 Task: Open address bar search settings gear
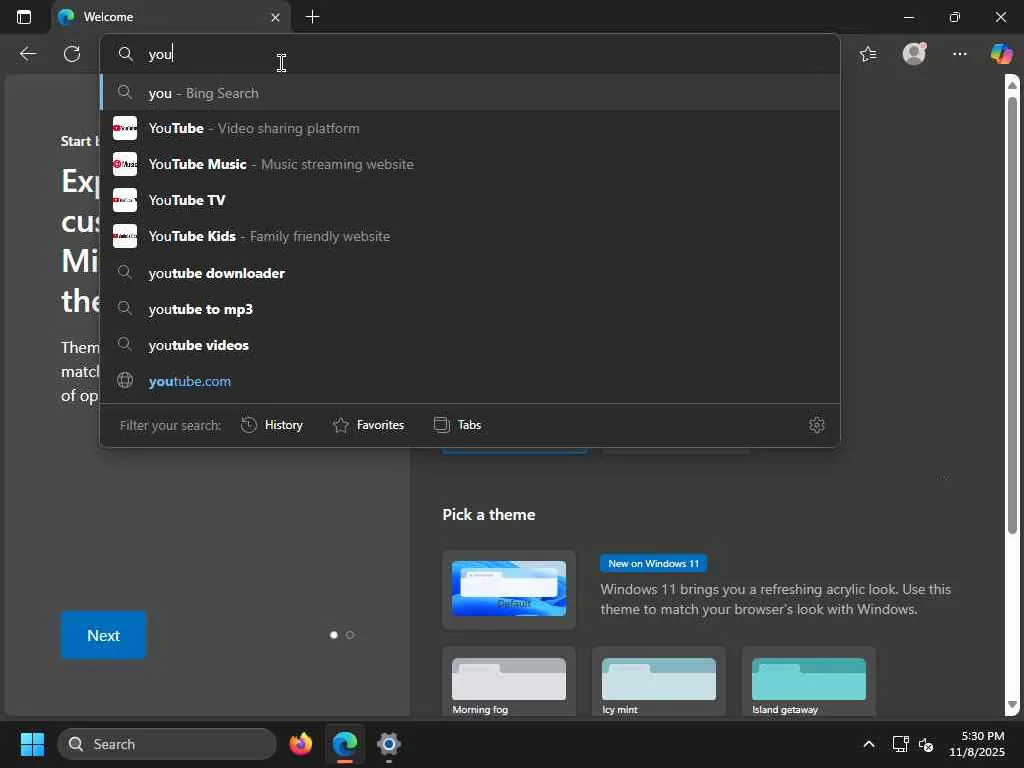[x=816, y=425]
